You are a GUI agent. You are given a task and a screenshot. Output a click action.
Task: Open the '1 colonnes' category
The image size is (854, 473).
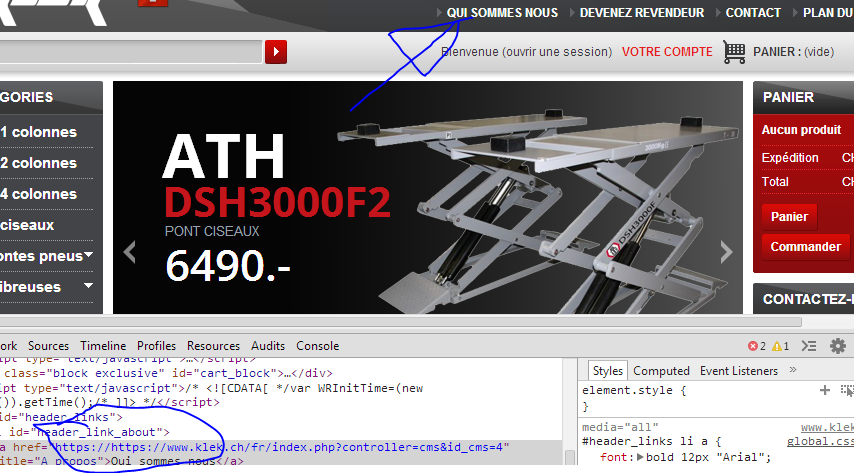pyautogui.click(x=39, y=132)
